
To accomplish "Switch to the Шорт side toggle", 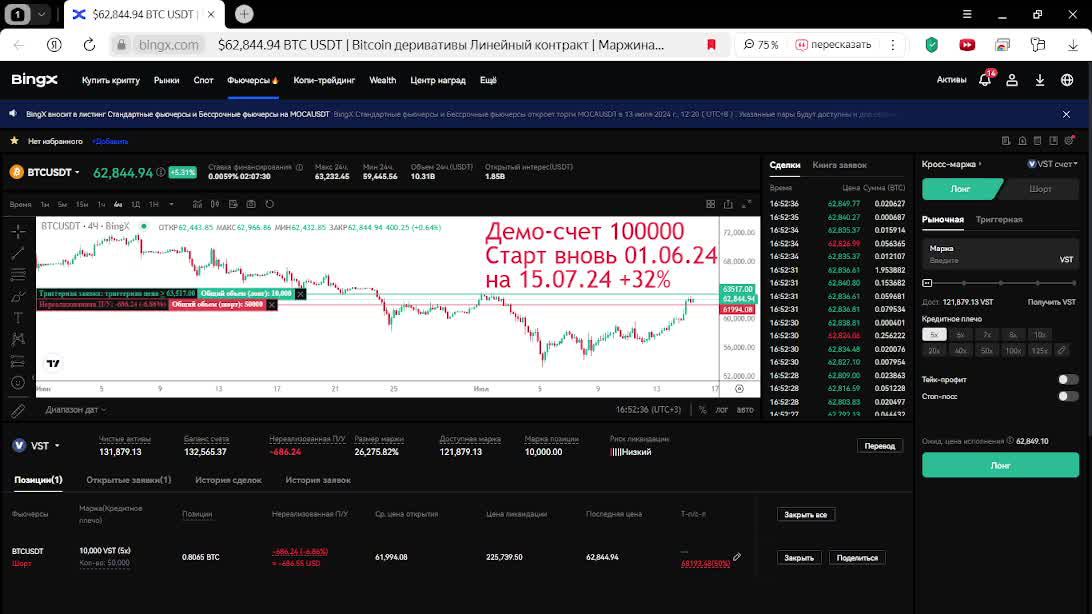I will point(1040,189).
